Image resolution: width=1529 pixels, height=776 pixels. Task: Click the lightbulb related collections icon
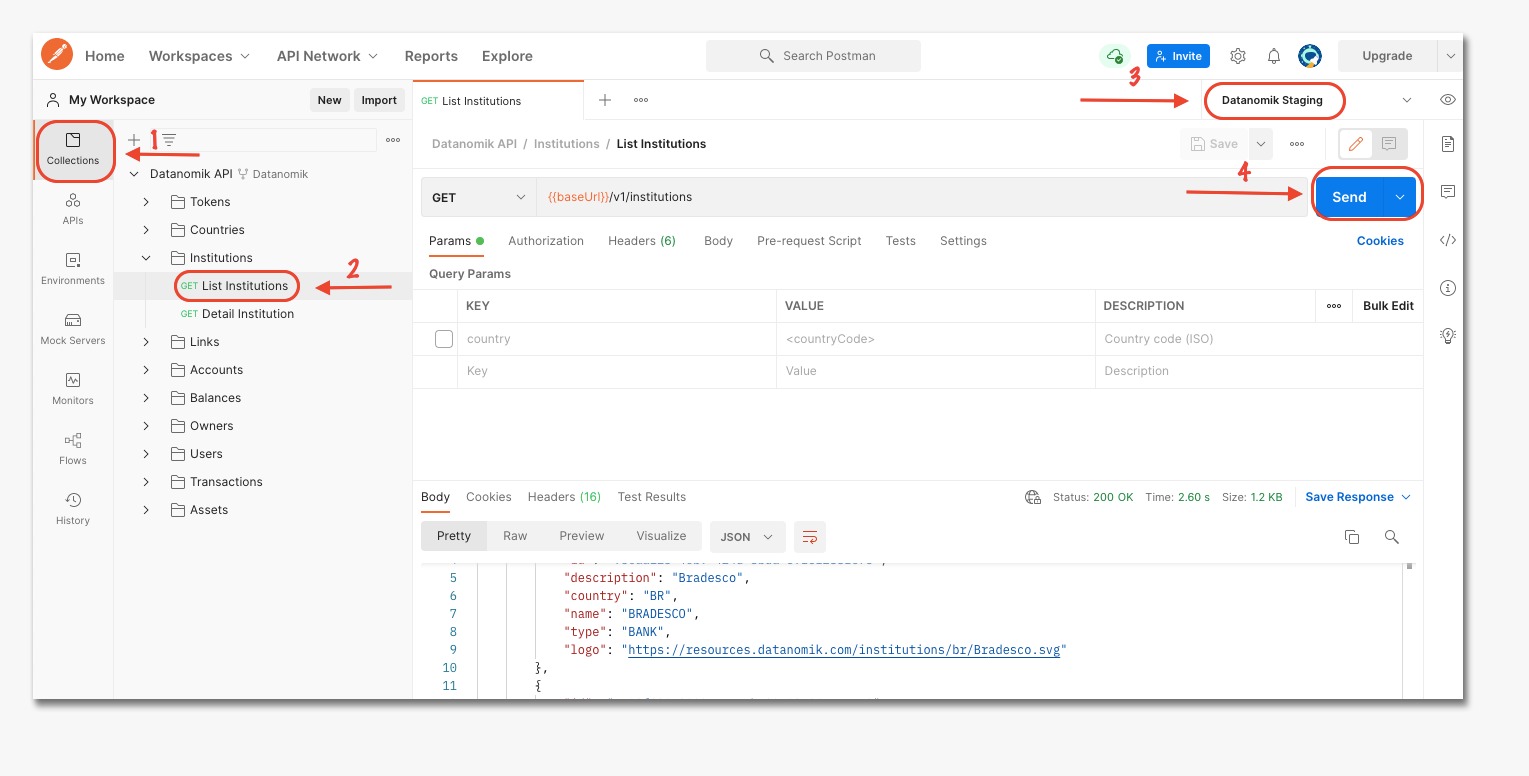(1447, 336)
